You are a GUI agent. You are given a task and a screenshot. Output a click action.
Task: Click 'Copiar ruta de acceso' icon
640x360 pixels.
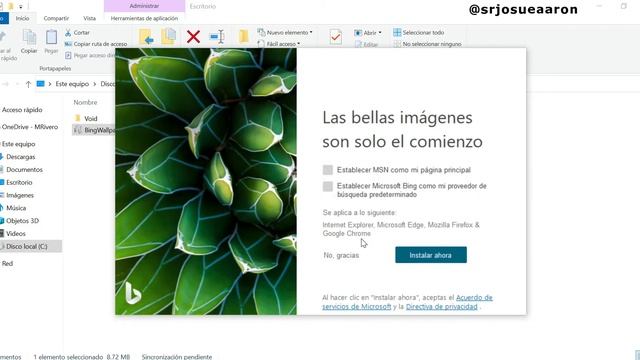click(68, 44)
